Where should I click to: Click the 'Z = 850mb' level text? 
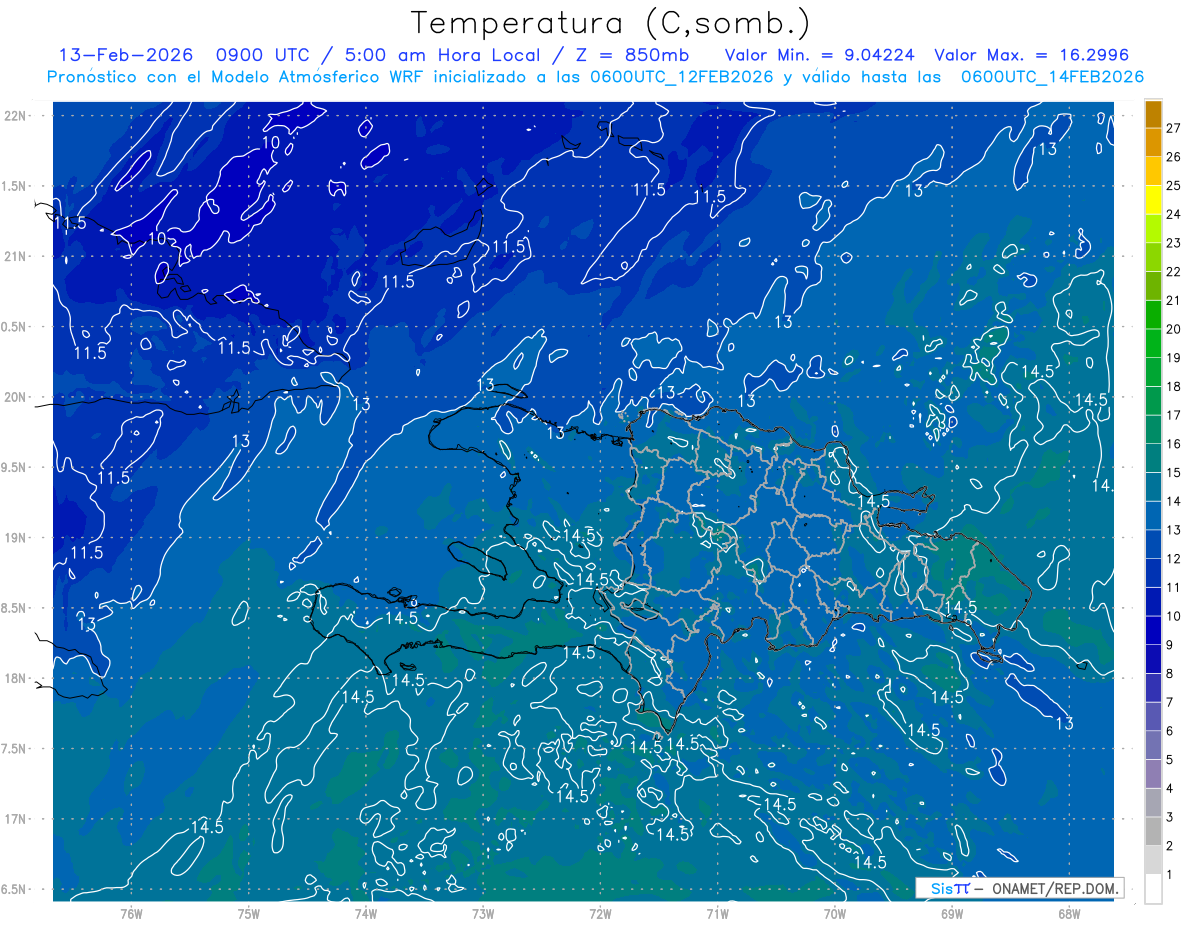pyautogui.click(x=631, y=55)
